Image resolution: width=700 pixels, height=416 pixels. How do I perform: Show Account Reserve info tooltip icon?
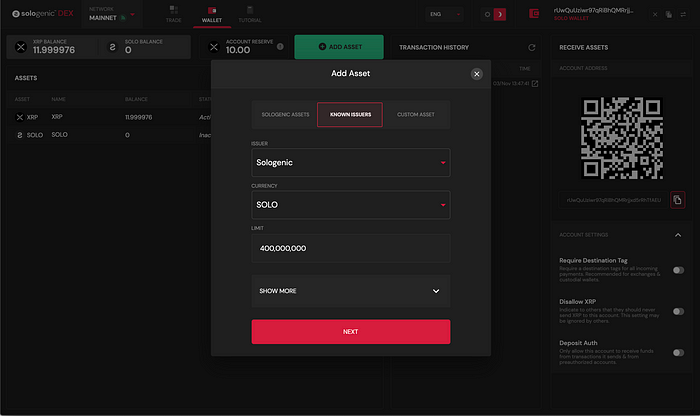280,46
